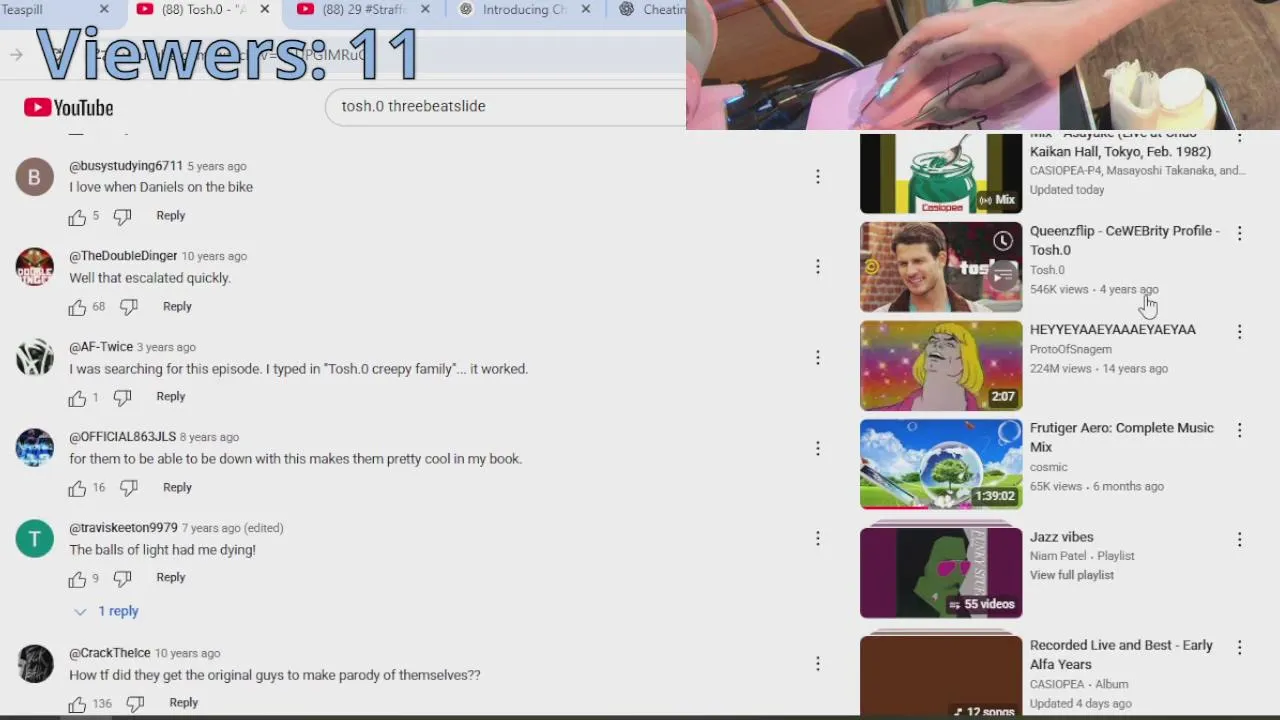Open TheDoubleDinger's profile avatar

click(34, 267)
